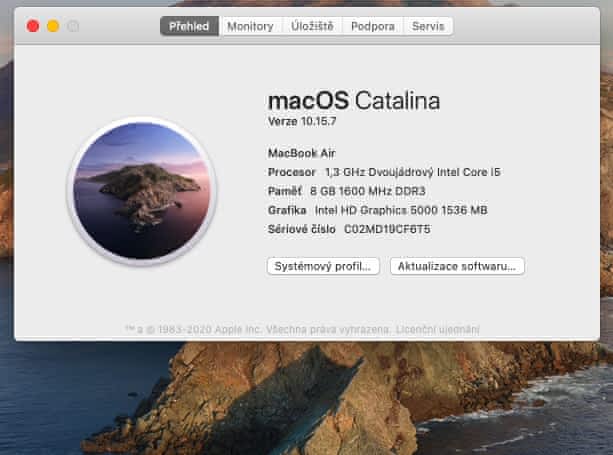Click memory value 8 GB 1600 MHz DDR3

[x=367, y=191]
